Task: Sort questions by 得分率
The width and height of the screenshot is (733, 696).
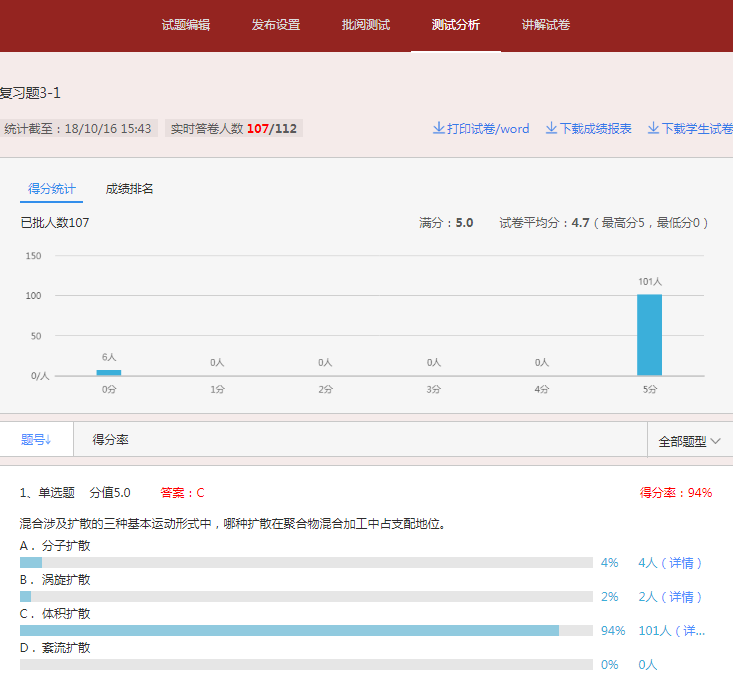Action: point(110,439)
